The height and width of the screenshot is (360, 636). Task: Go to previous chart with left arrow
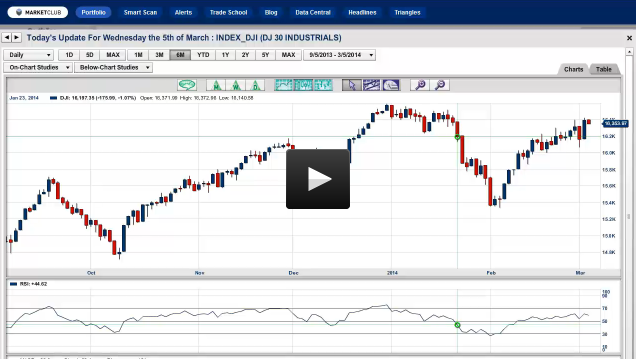click(x=7, y=37)
